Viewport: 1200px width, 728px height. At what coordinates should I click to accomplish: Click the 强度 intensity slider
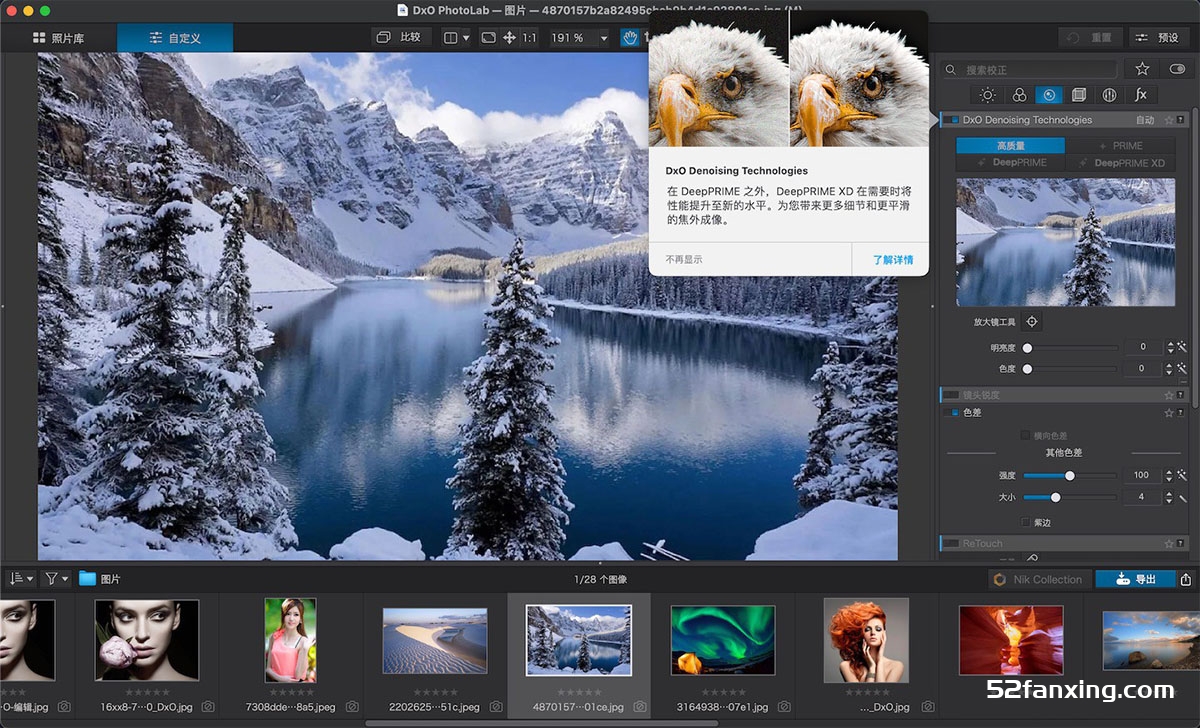click(x=1071, y=475)
